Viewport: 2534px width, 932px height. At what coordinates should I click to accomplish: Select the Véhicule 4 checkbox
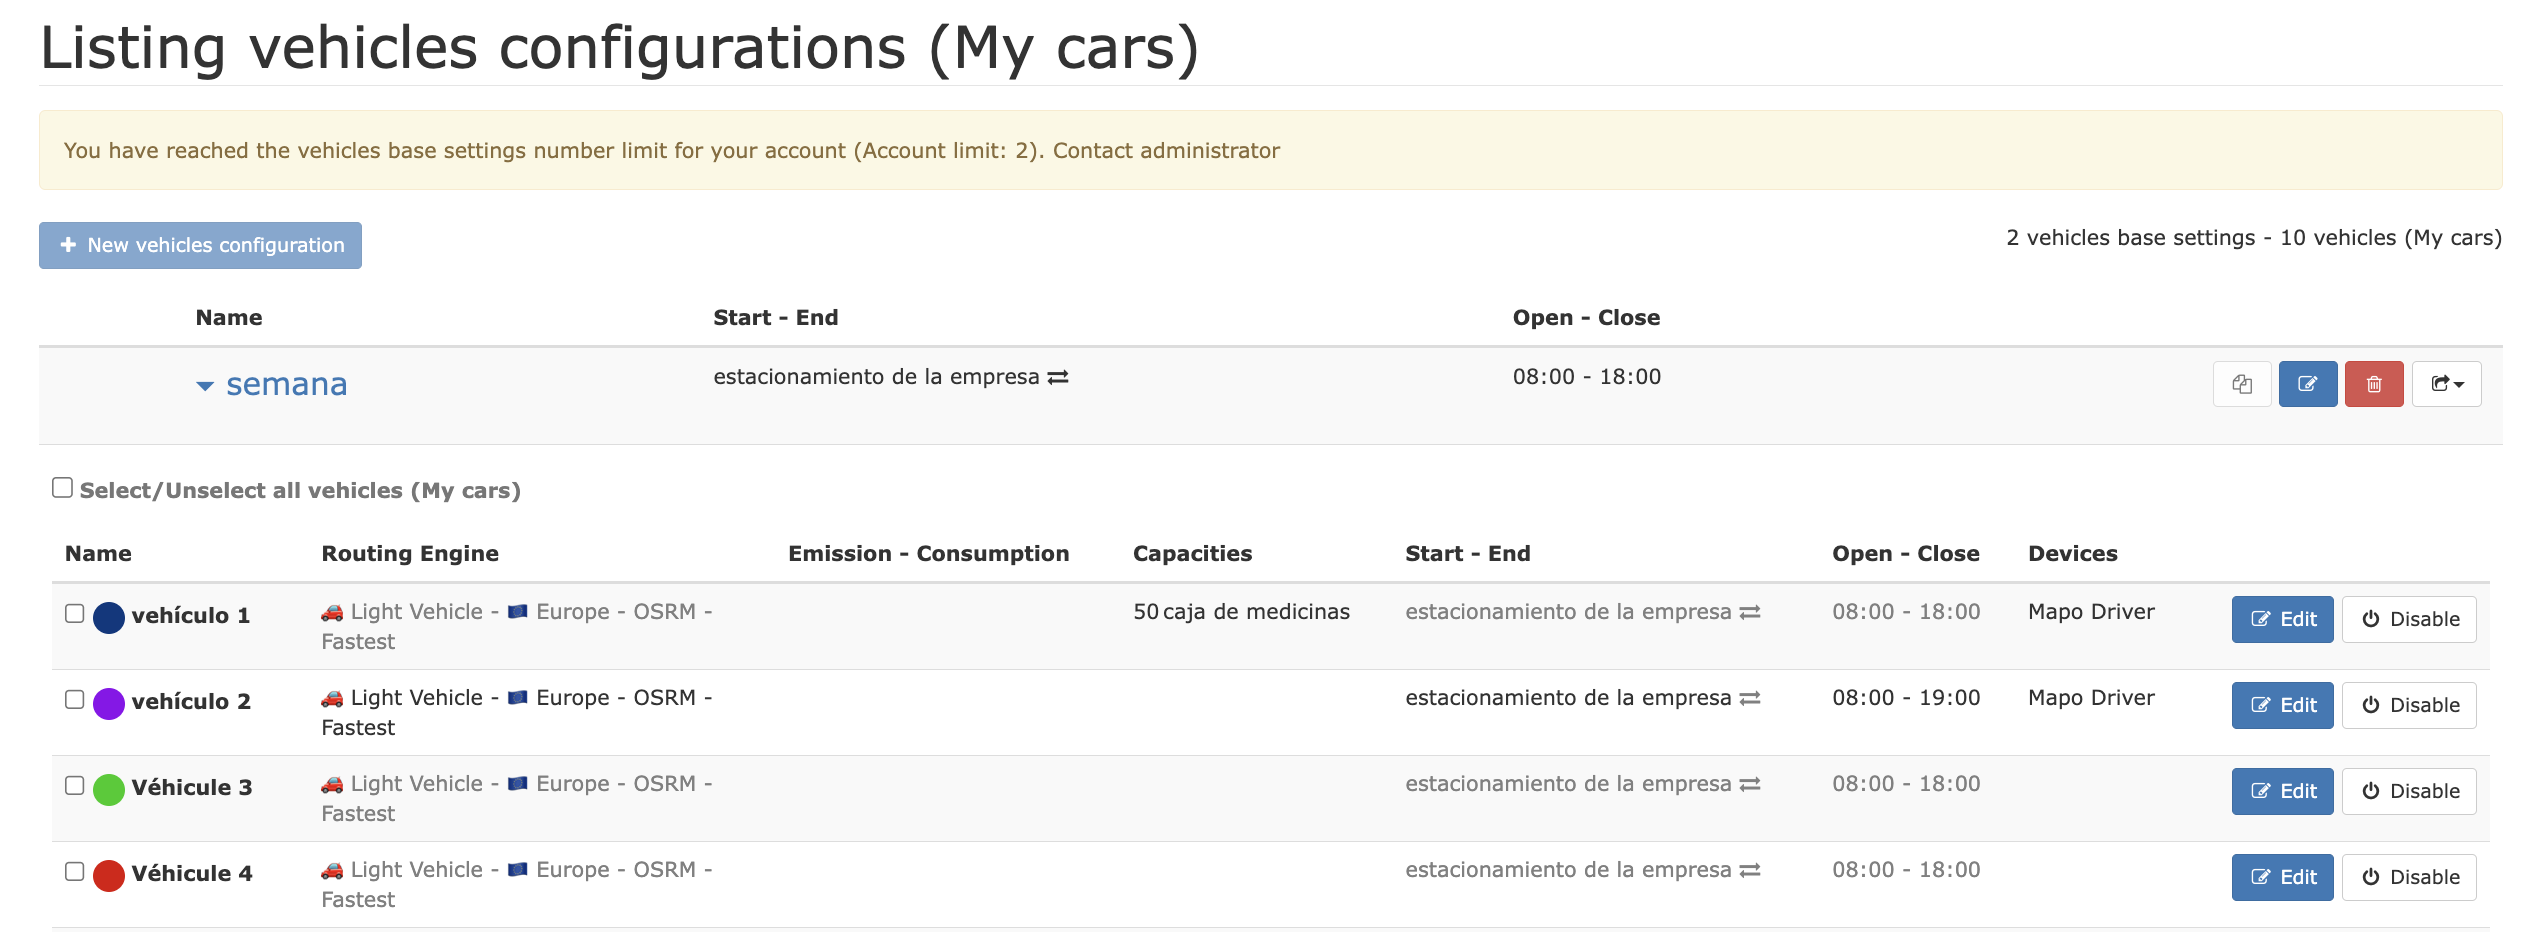tap(75, 871)
